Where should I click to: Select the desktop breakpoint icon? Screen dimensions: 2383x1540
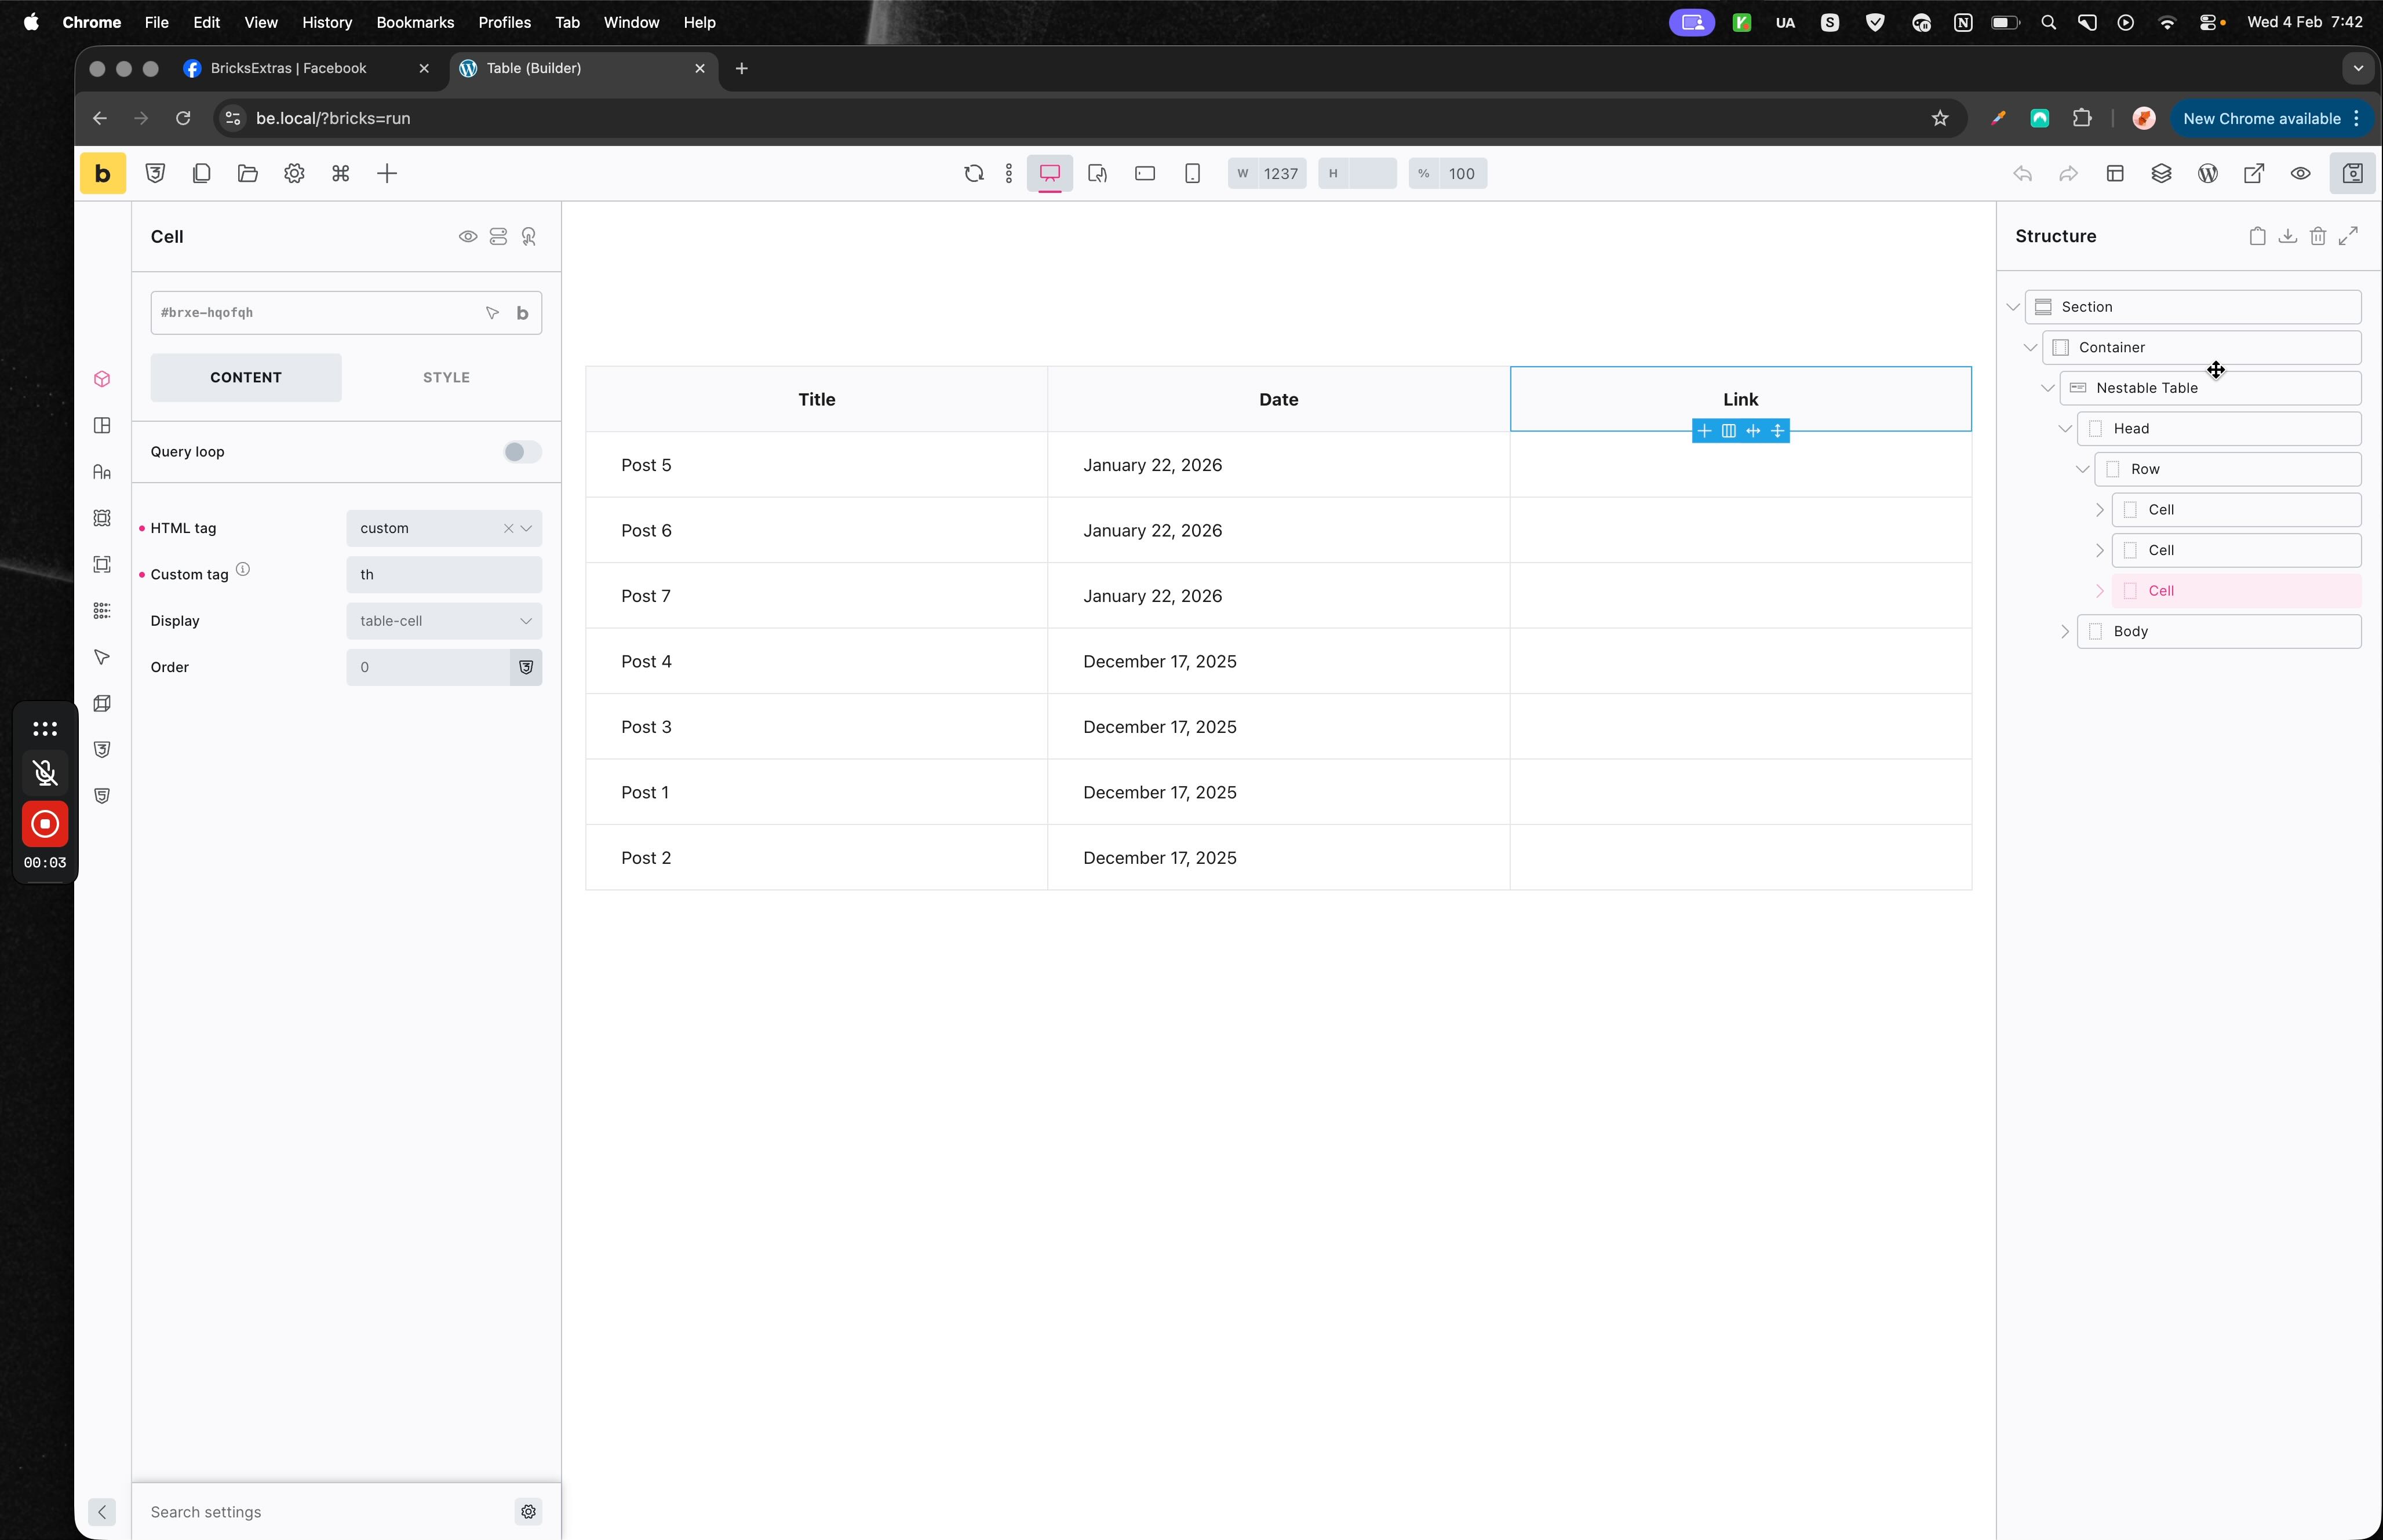1050,173
